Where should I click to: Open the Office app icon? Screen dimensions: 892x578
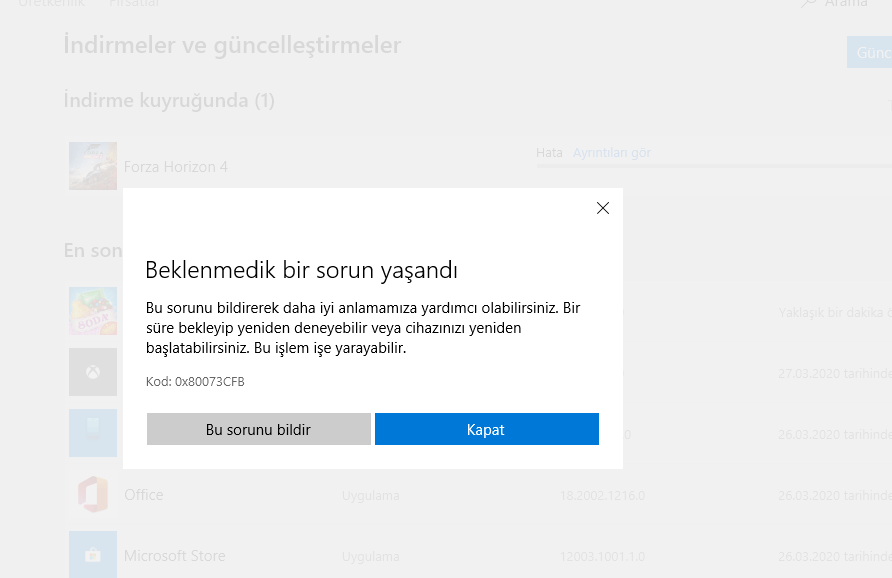pos(92,494)
